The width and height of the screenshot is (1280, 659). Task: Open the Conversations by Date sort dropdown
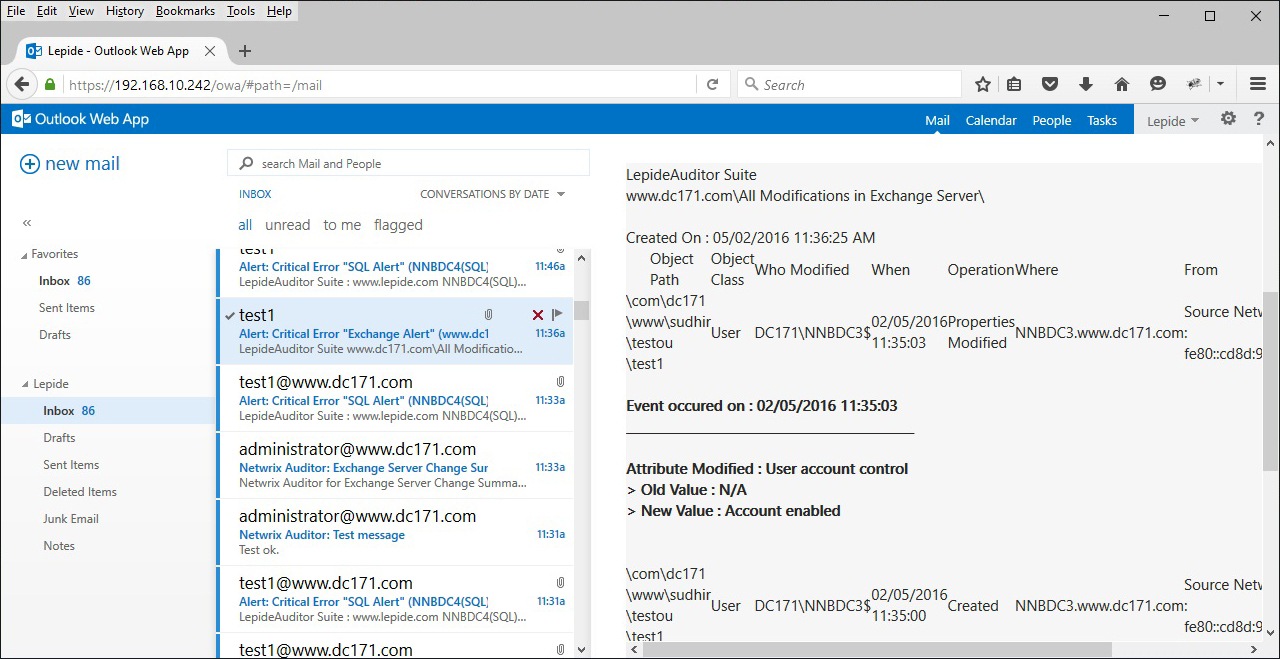pyautogui.click(x=492, y=193)
